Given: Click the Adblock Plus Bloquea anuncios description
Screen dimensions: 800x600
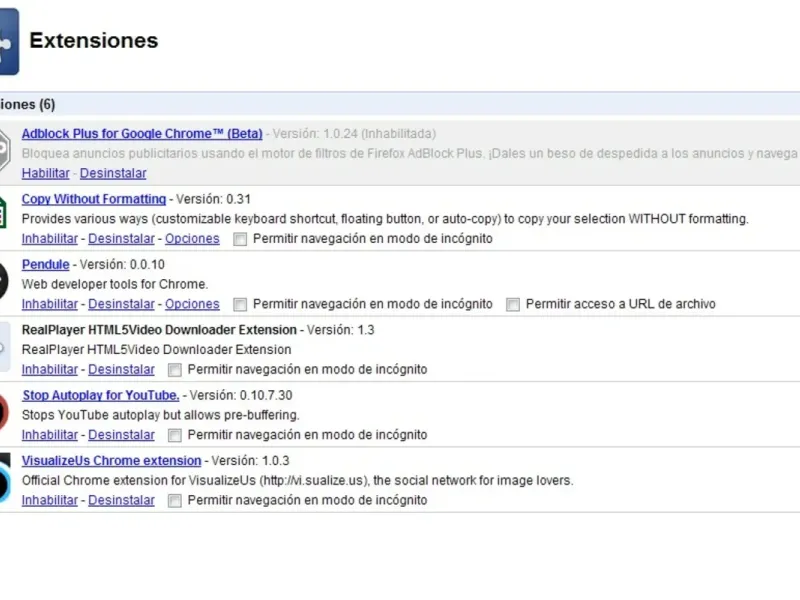Looking at the screenshot, I should point(410,154).
